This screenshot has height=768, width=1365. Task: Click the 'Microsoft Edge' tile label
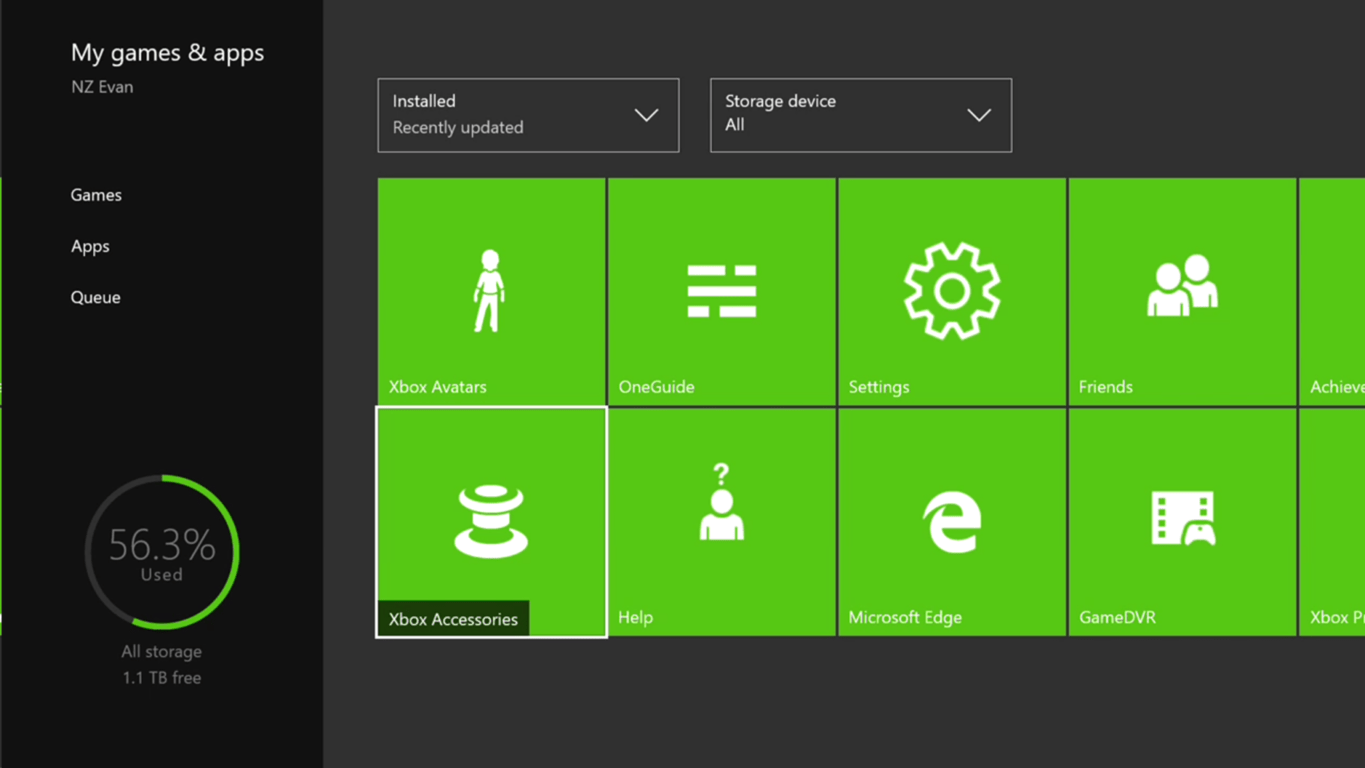905,617
